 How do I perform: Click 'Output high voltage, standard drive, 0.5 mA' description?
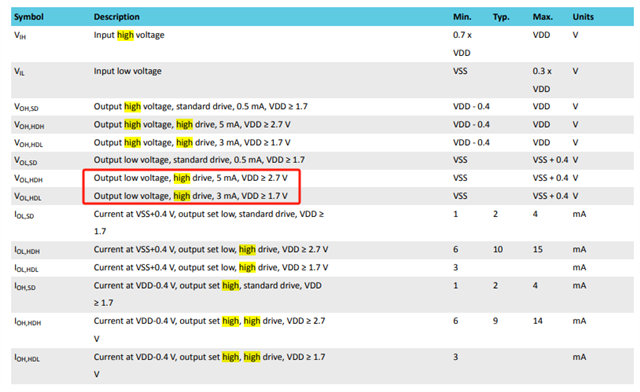coord(200,107)
